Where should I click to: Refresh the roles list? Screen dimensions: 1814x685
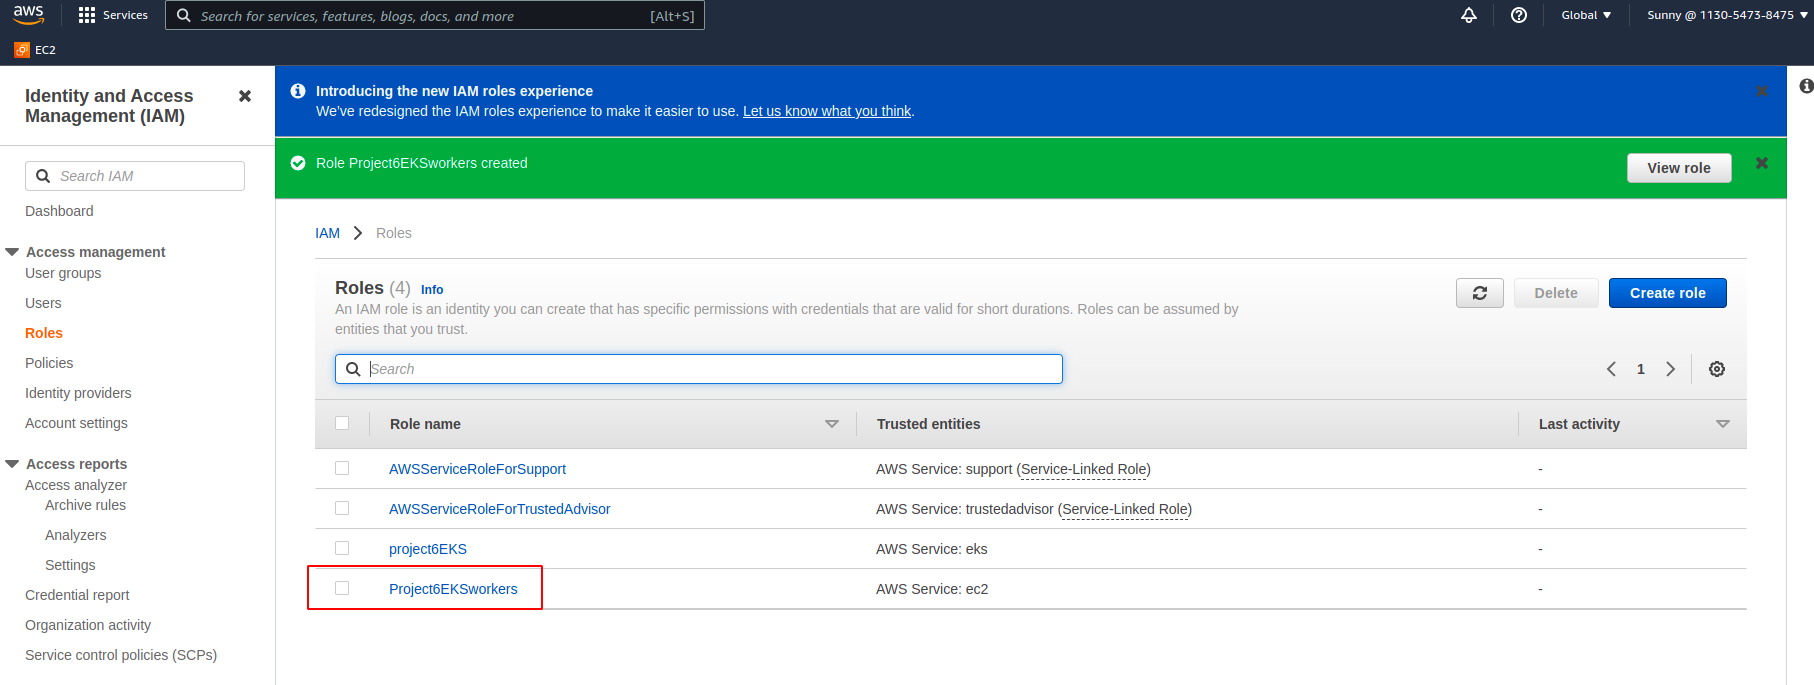tap(1480, 293)
